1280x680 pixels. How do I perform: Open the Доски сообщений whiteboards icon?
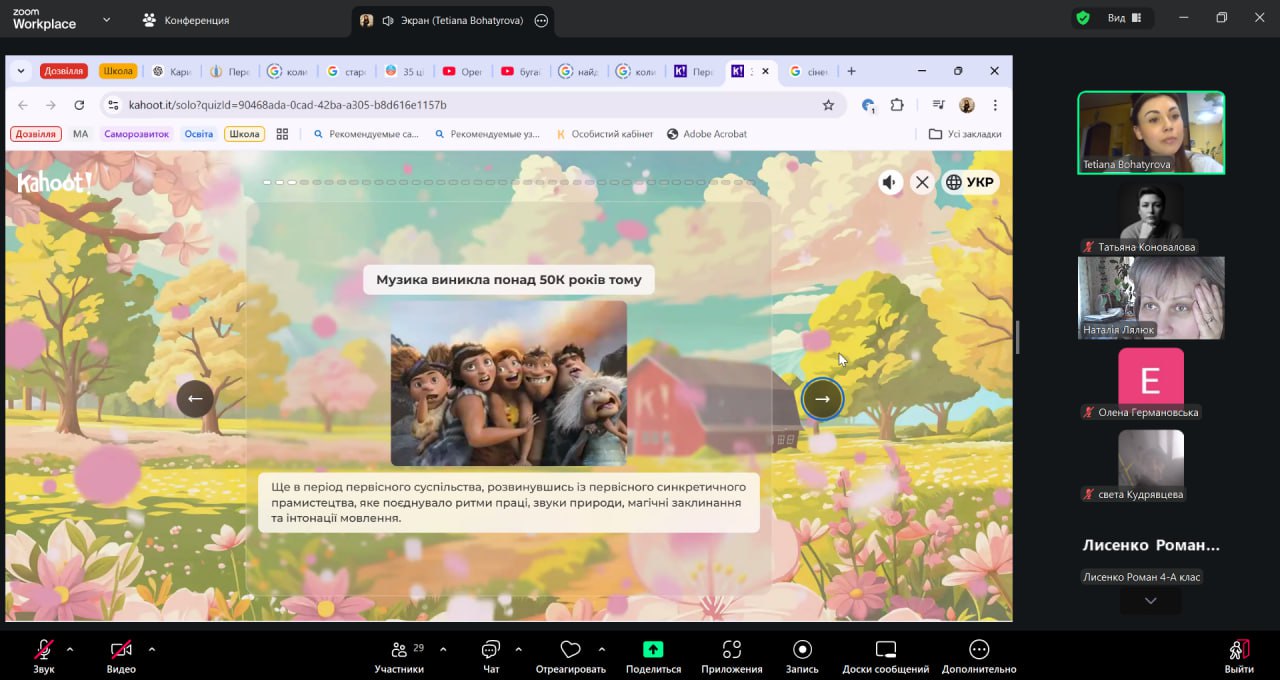[x=885, y=650]
